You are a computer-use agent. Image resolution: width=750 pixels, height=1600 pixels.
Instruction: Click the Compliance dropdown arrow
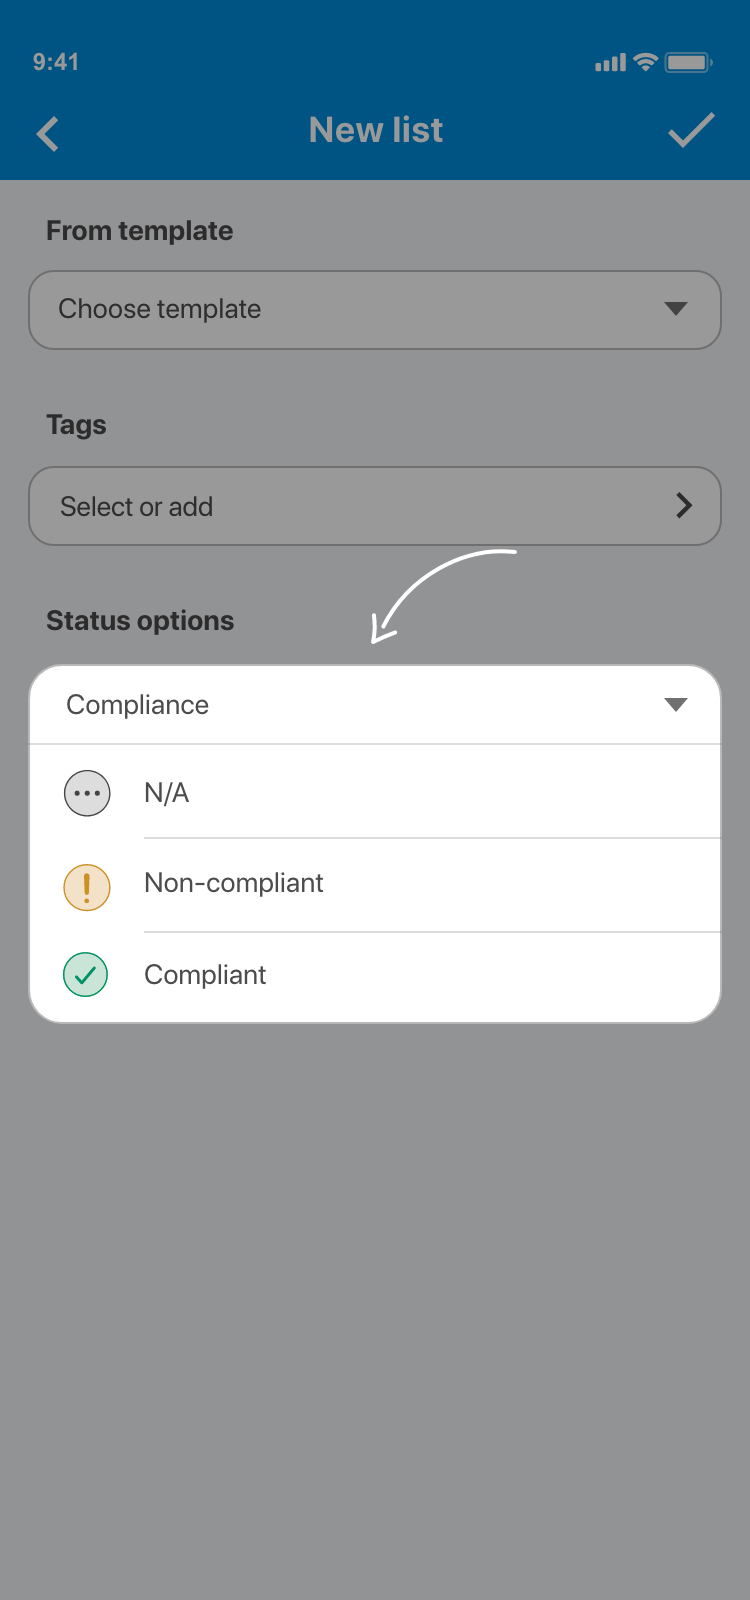(676, 705)
